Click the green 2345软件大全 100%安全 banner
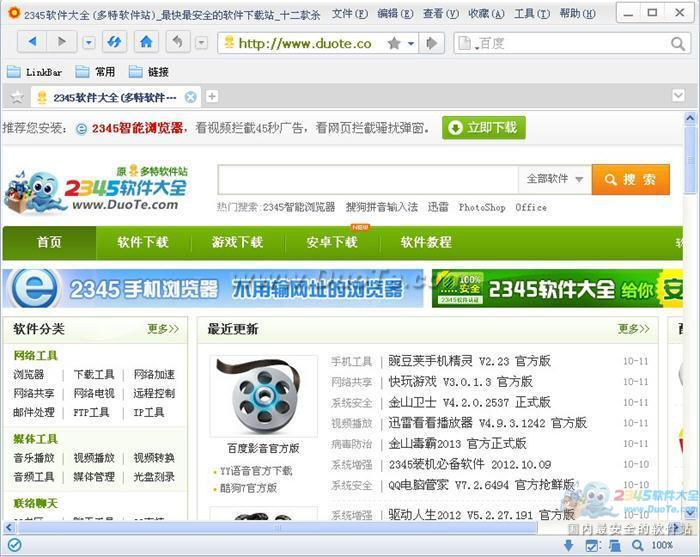Screen dimensions: 700x557 557,288
